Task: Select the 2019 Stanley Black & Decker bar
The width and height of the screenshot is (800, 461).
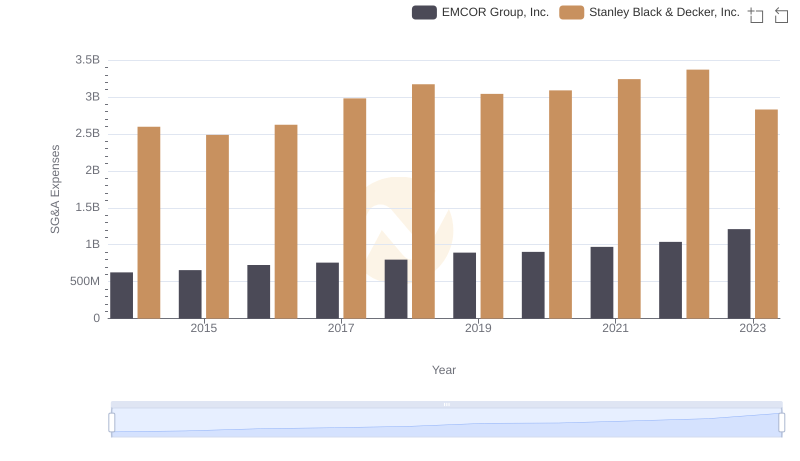Action: [x=492, y=206]
